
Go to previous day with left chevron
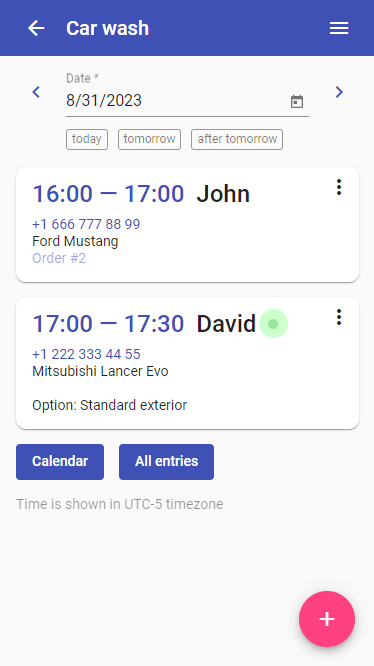pyautogui.click(x=37, y=92)
